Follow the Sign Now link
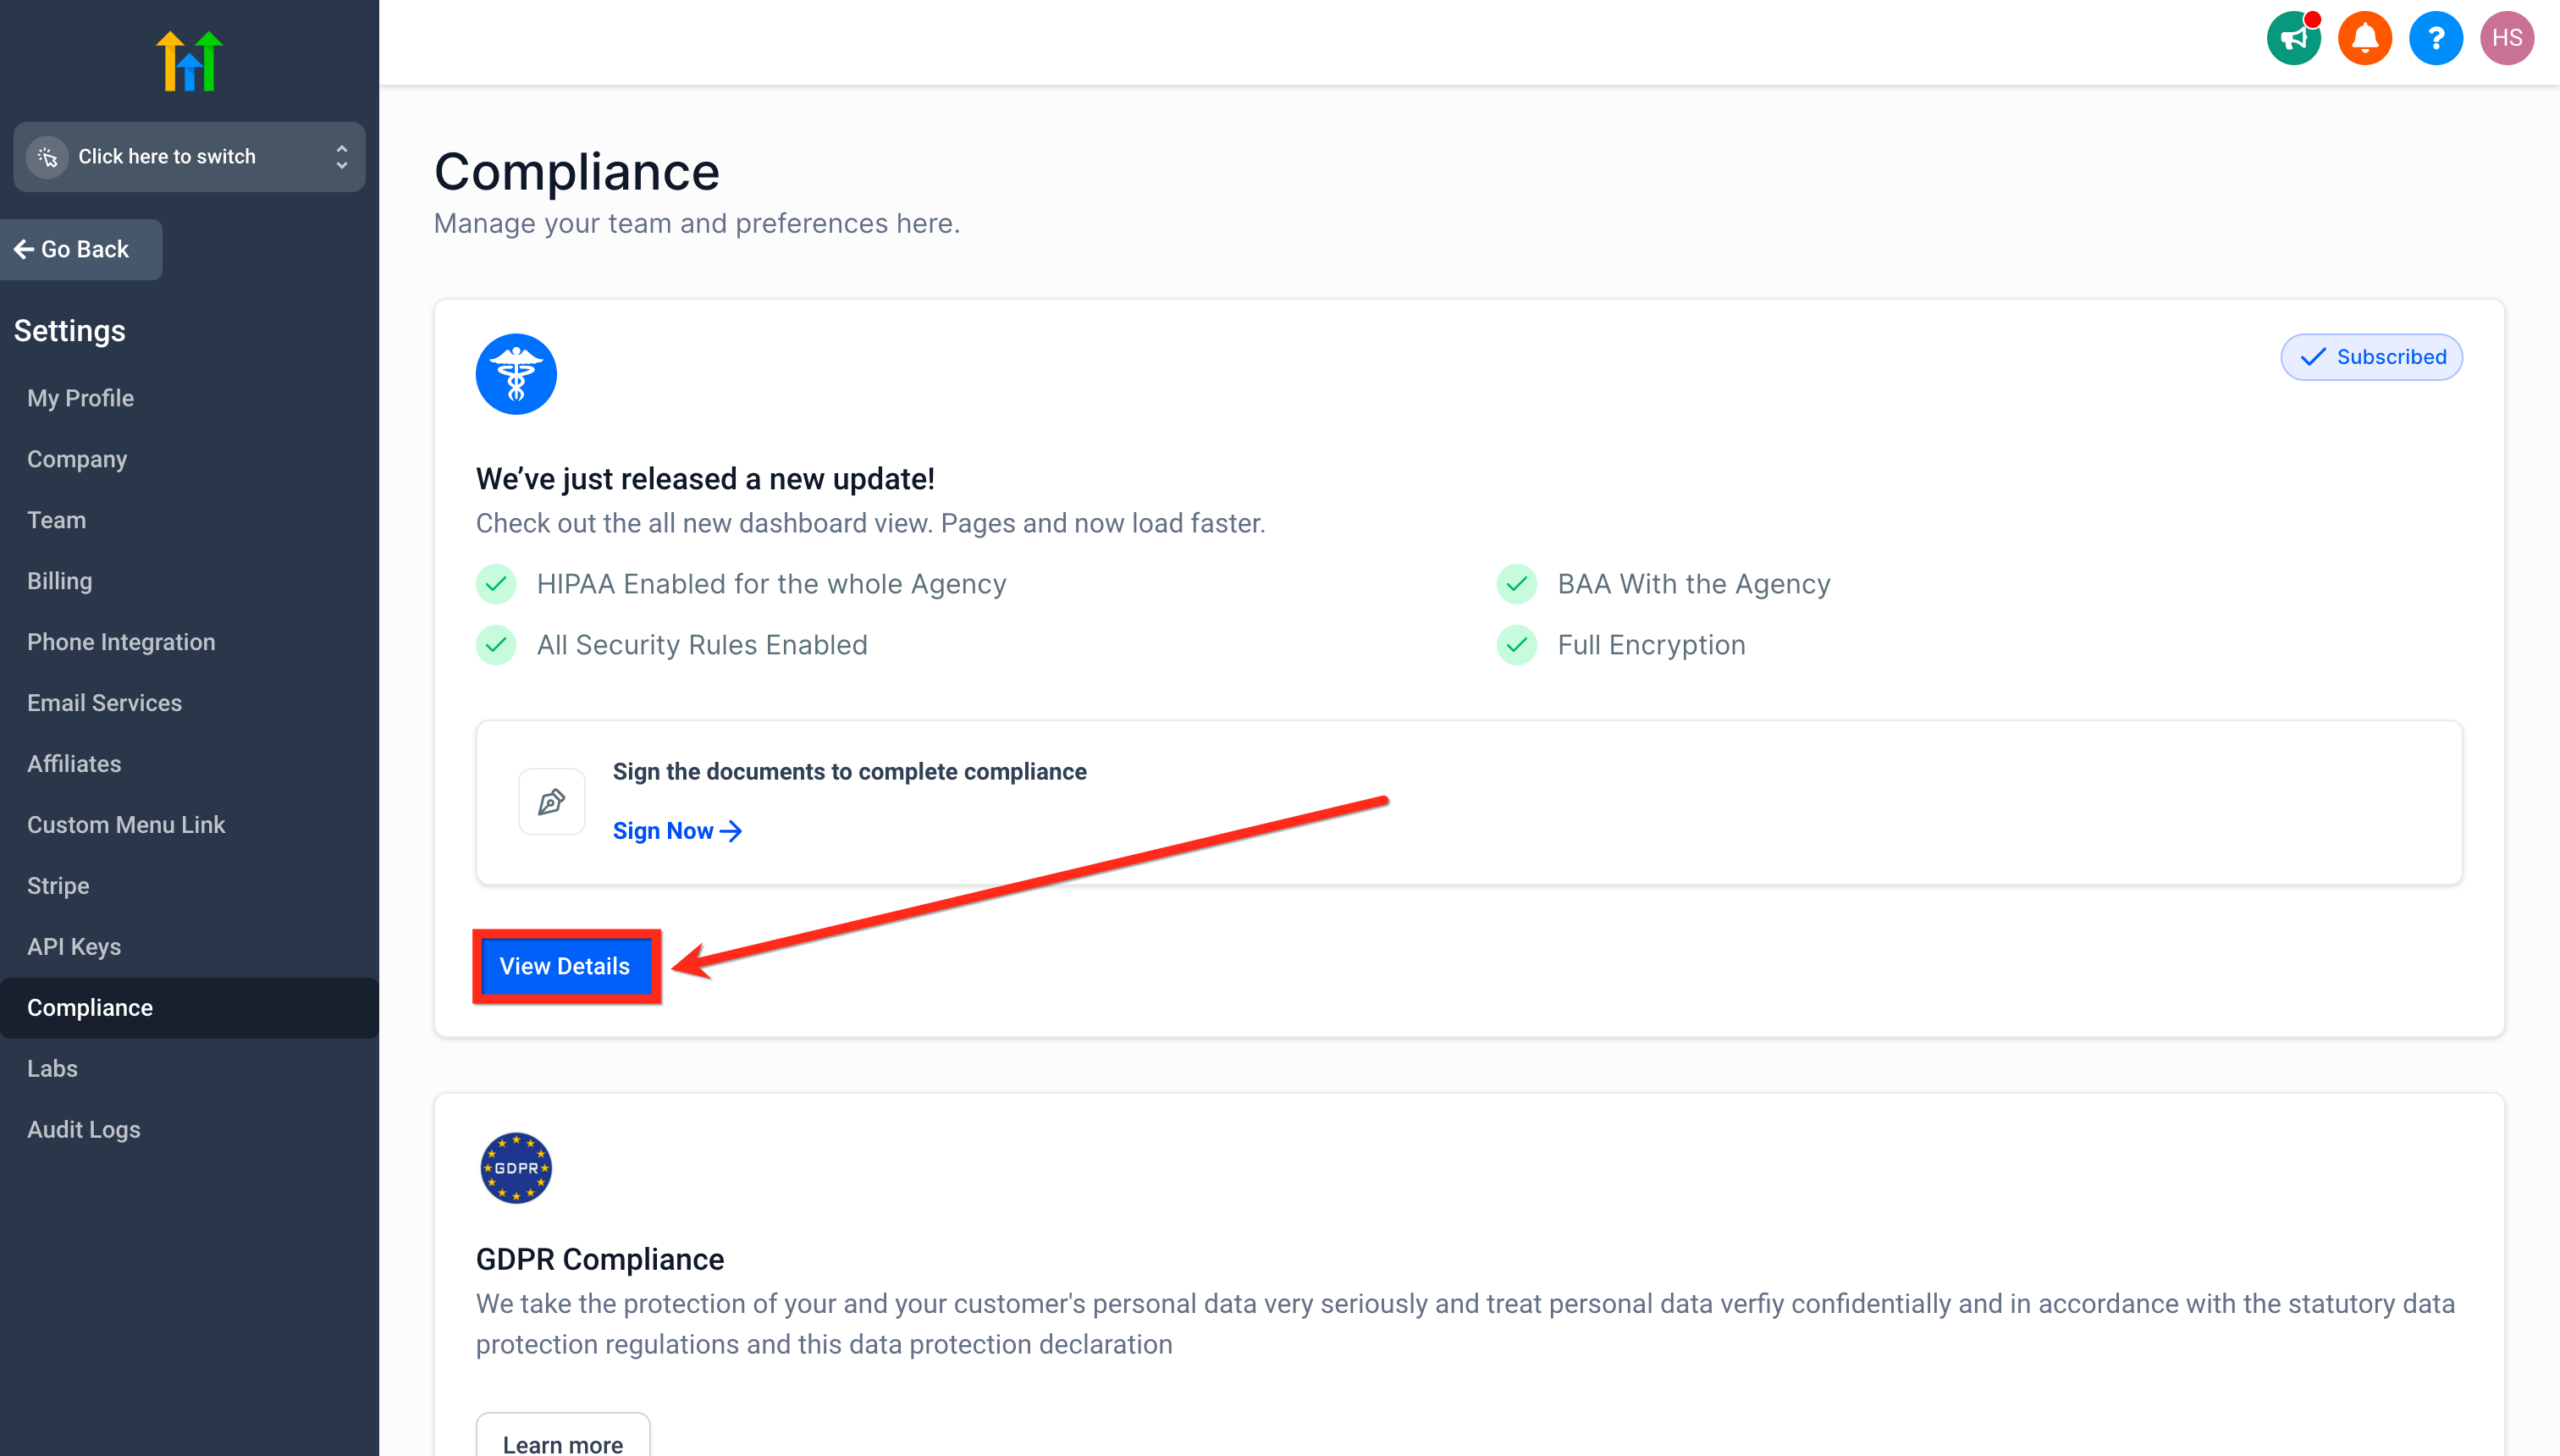 [677, 830]
